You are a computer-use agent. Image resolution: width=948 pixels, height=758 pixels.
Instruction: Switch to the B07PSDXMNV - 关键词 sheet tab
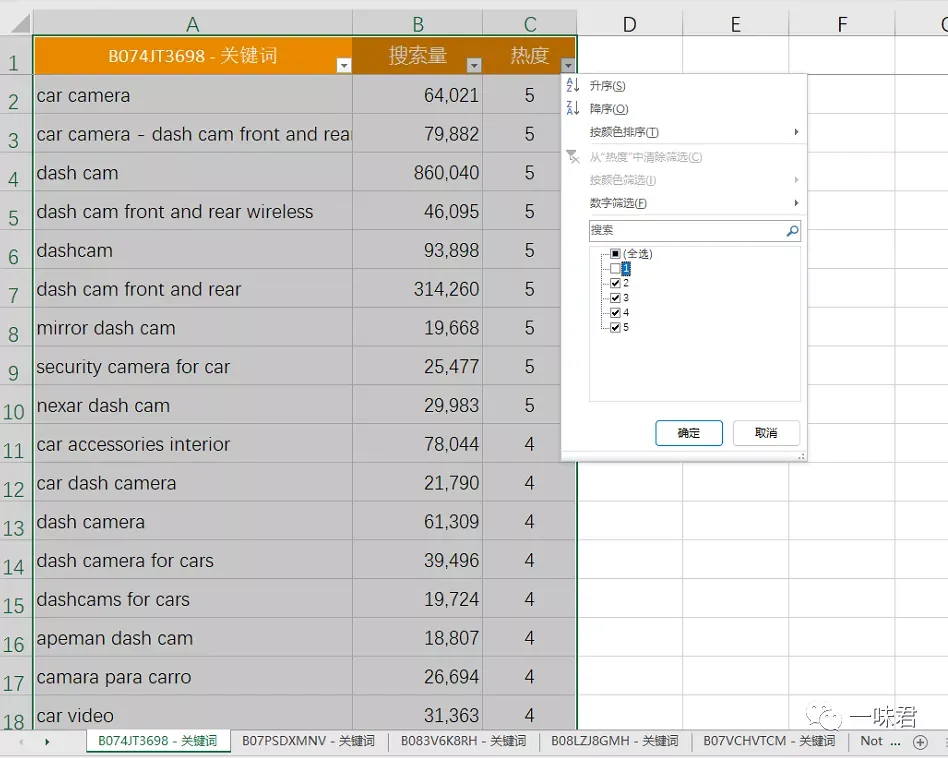point(308,741)
